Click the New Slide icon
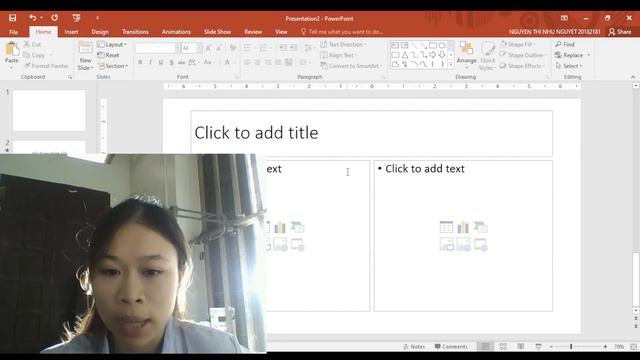Image resolution: width=640 pixels, height=360 pixels. pos(85,48)
